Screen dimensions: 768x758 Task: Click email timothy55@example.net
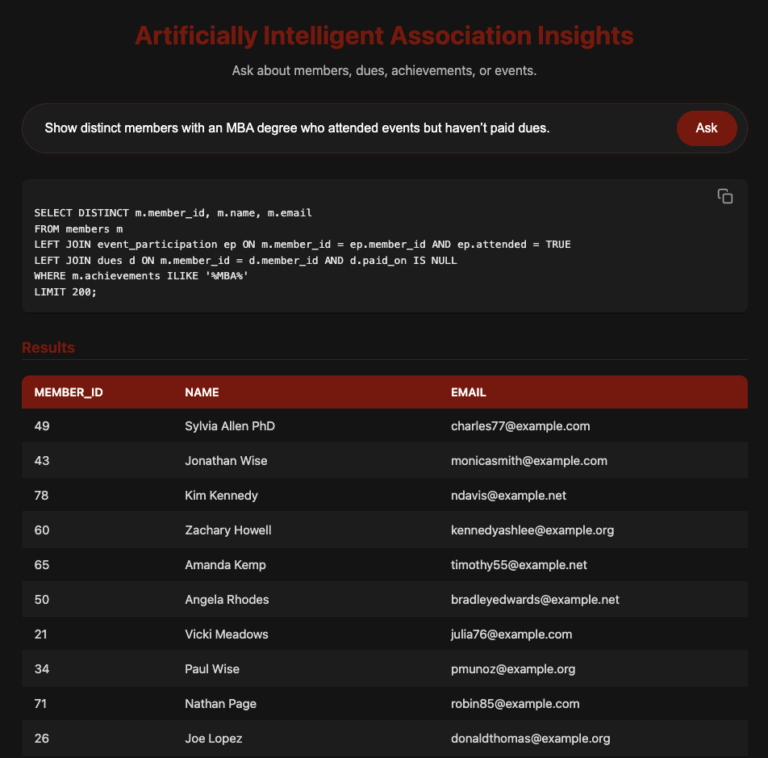[519, 565]
